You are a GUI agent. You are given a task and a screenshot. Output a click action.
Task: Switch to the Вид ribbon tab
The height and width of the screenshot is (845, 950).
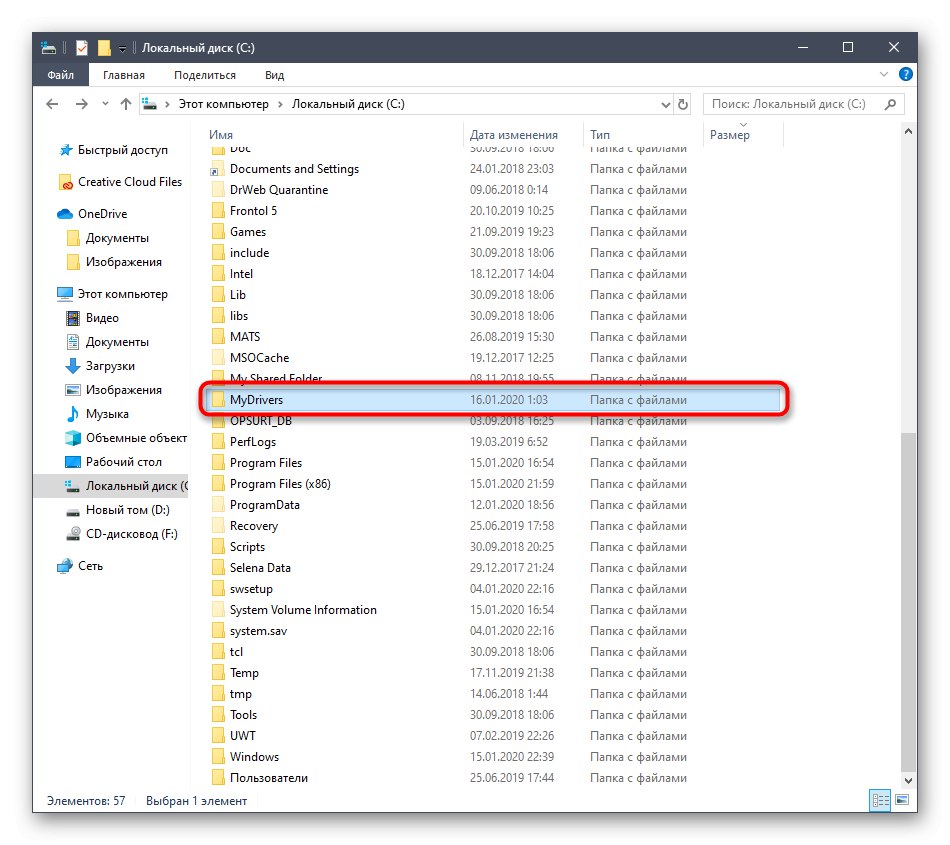pyautogui.click(x=273, y=74)
